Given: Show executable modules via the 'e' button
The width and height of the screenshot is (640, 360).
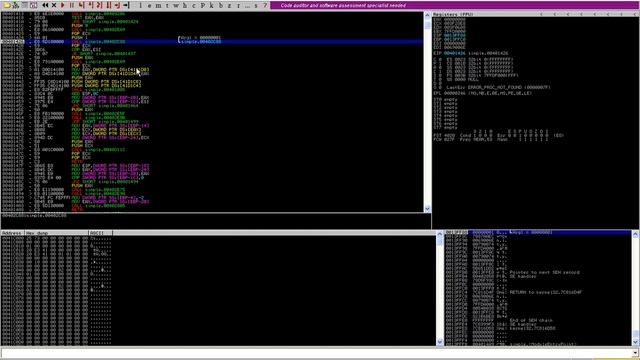Looking at the screenshot, I should 149,5.
